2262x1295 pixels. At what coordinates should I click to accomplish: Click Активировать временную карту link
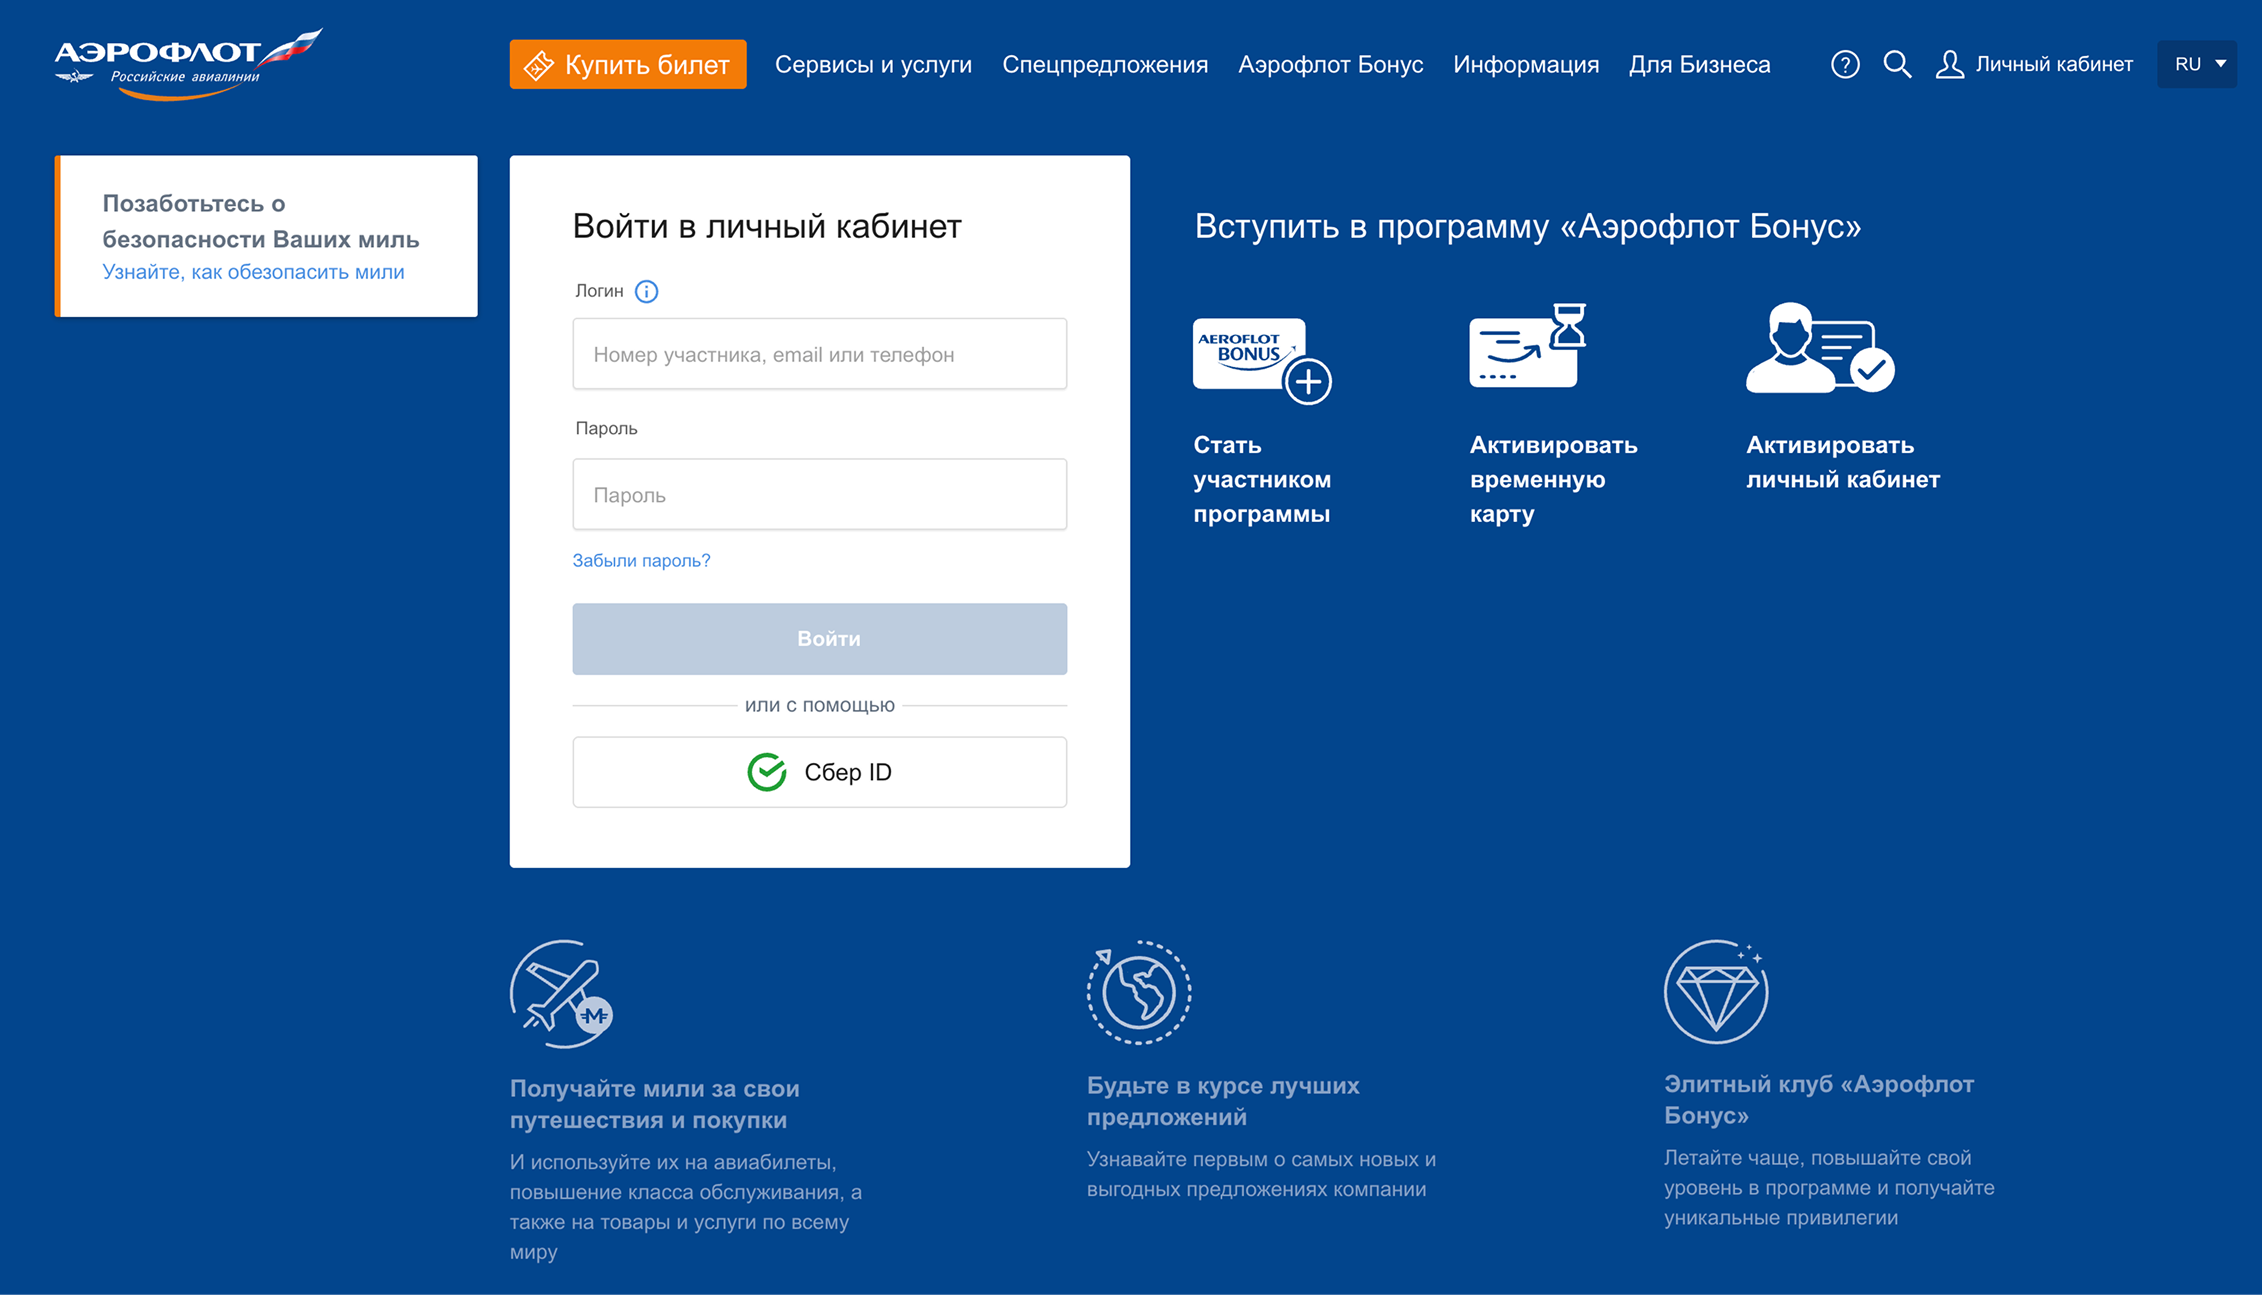click(1553, 479)
